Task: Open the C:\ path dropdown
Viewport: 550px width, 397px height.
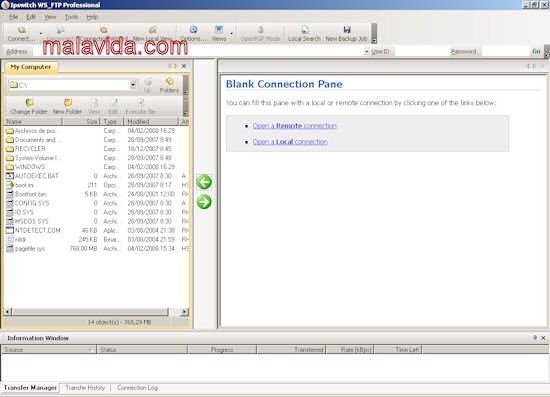Action: coord(133,85)
